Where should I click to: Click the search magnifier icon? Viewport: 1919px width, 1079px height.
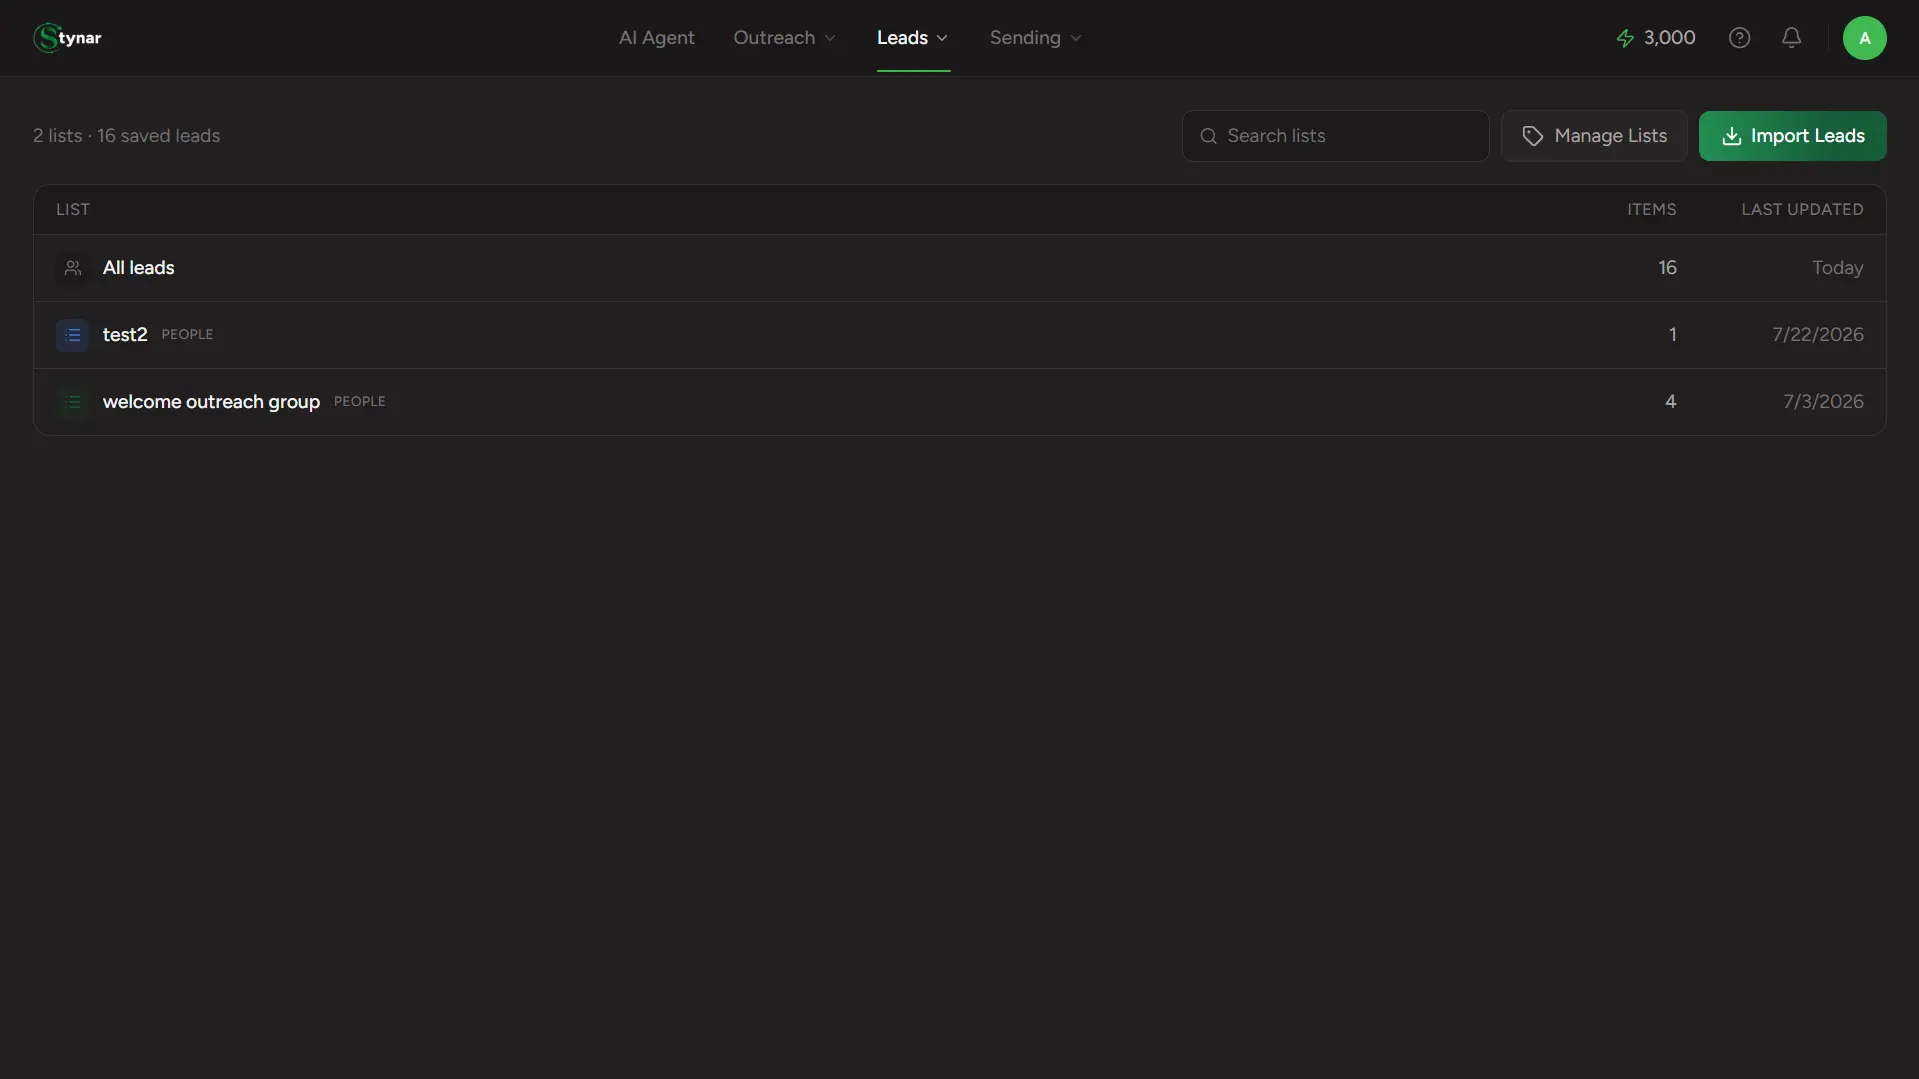[x=1208, y=136]
